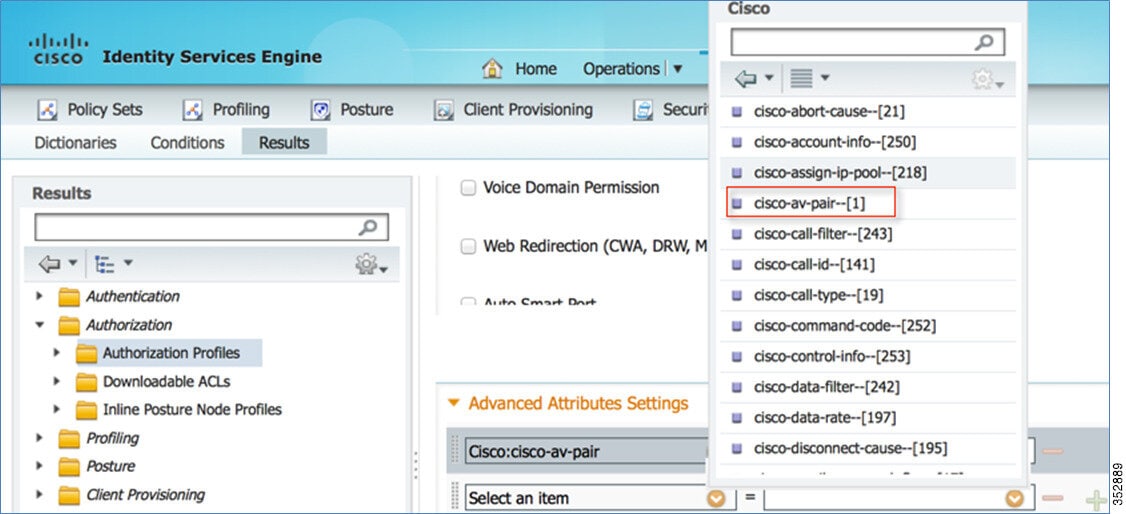Open the Operations menu
This screenshot has width=1126, height=514.
coord(633,69)
